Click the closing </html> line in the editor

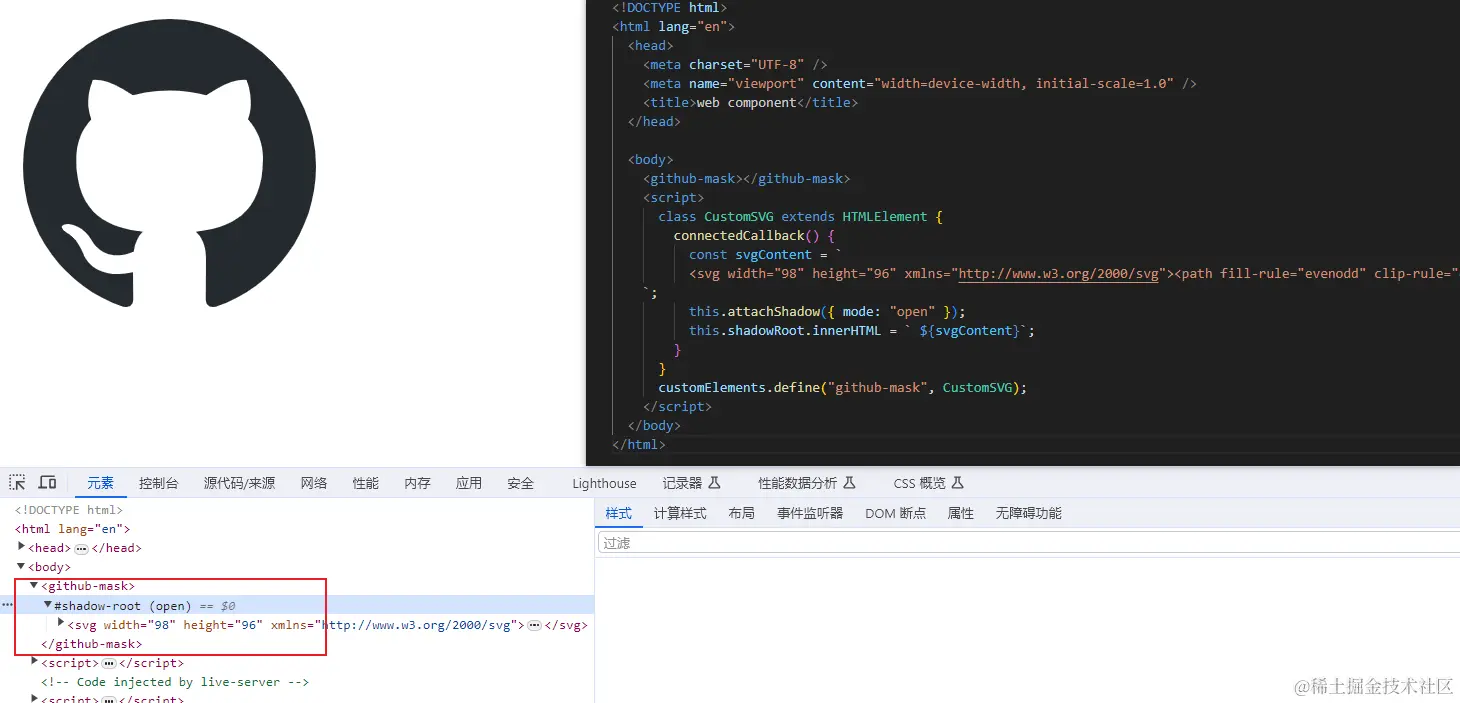pyautogui.click(x=639, y=444)
